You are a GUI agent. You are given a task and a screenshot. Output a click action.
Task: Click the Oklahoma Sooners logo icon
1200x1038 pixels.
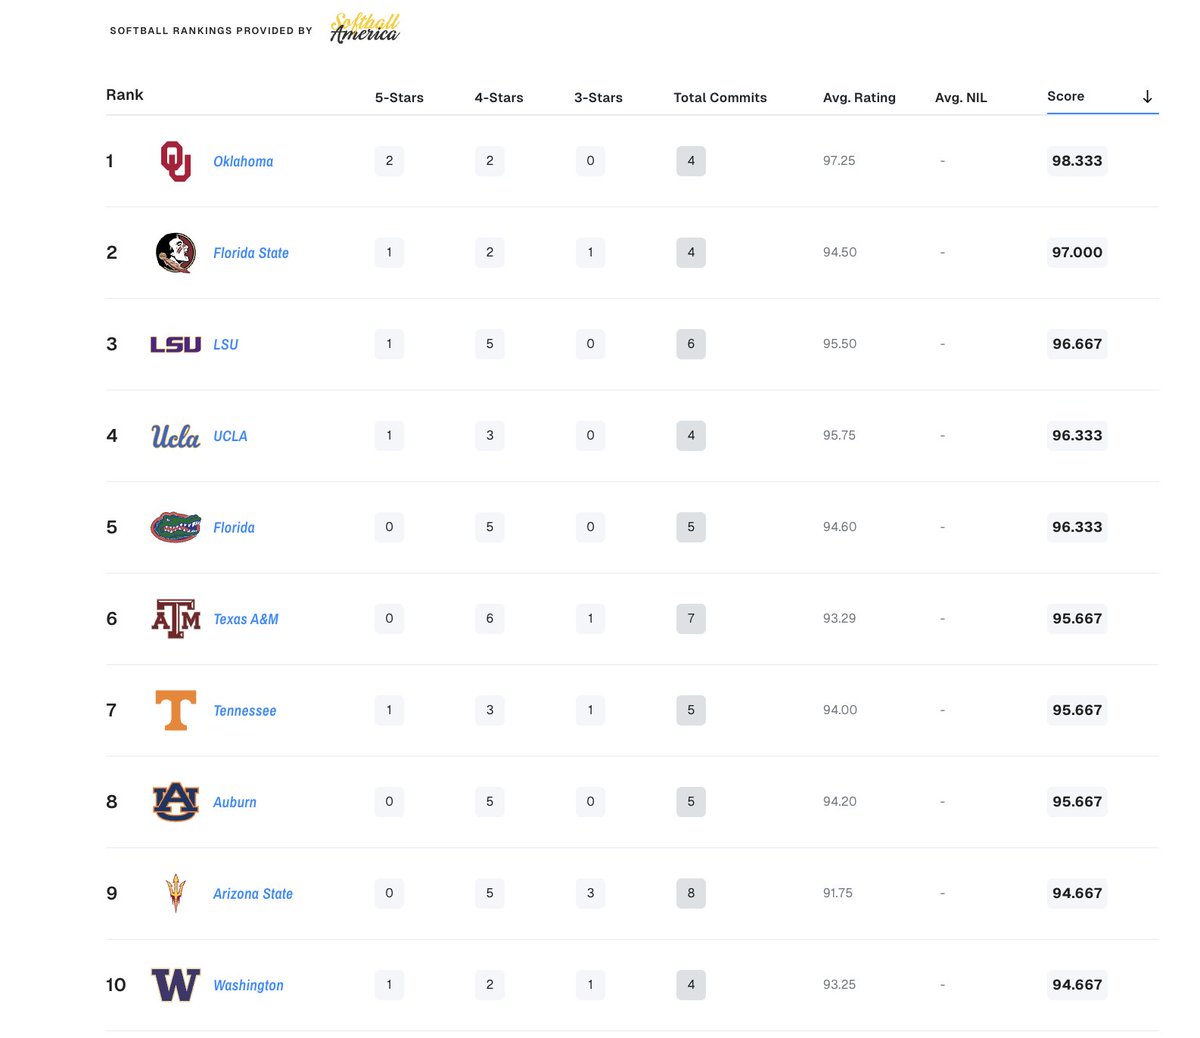tap(176, 161)
